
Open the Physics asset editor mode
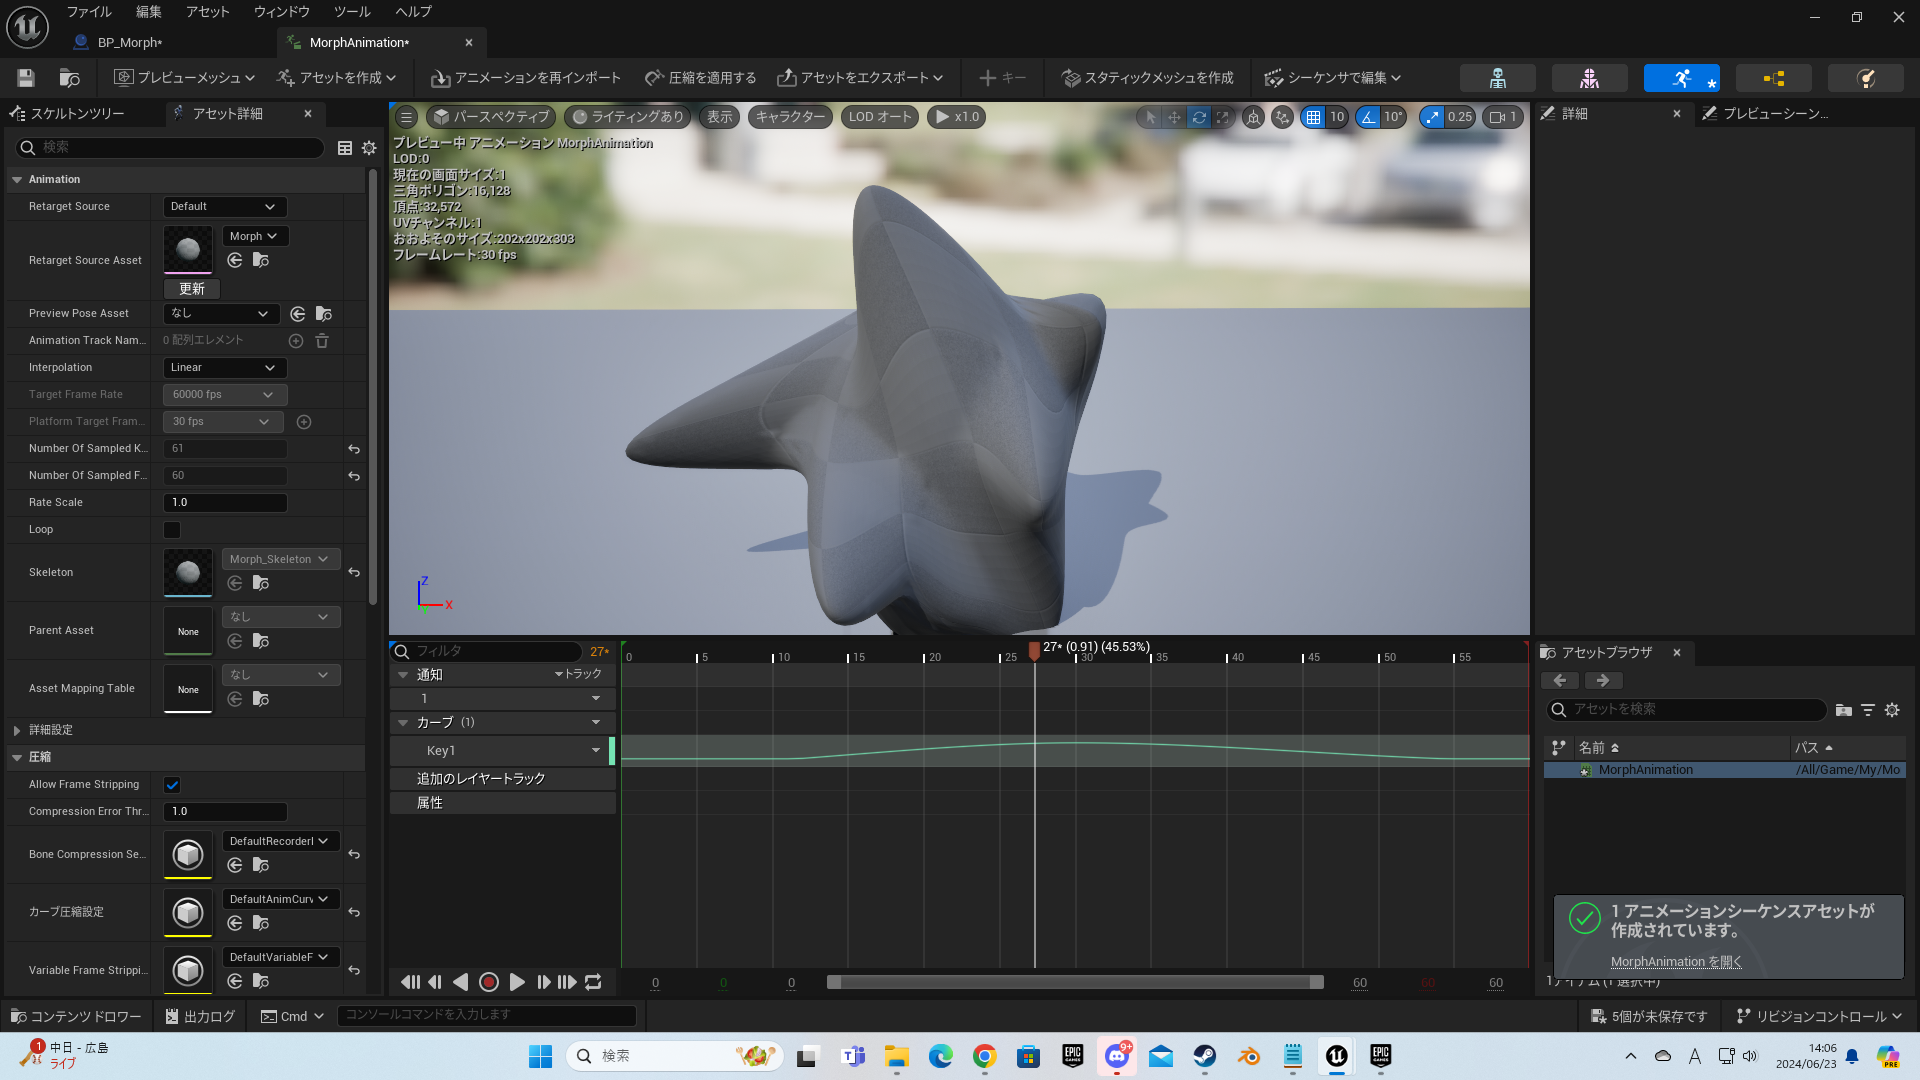(x=1865, y=77)
